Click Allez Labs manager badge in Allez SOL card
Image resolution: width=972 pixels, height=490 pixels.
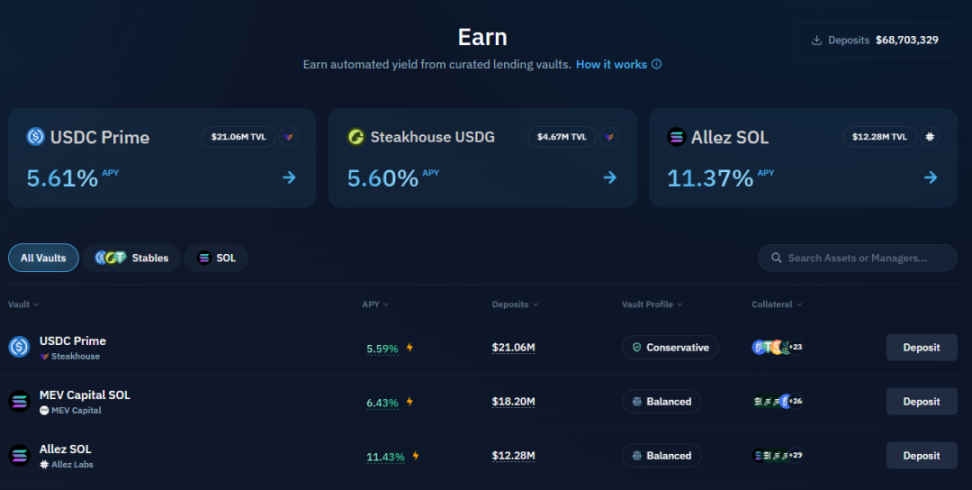[930, 137]
